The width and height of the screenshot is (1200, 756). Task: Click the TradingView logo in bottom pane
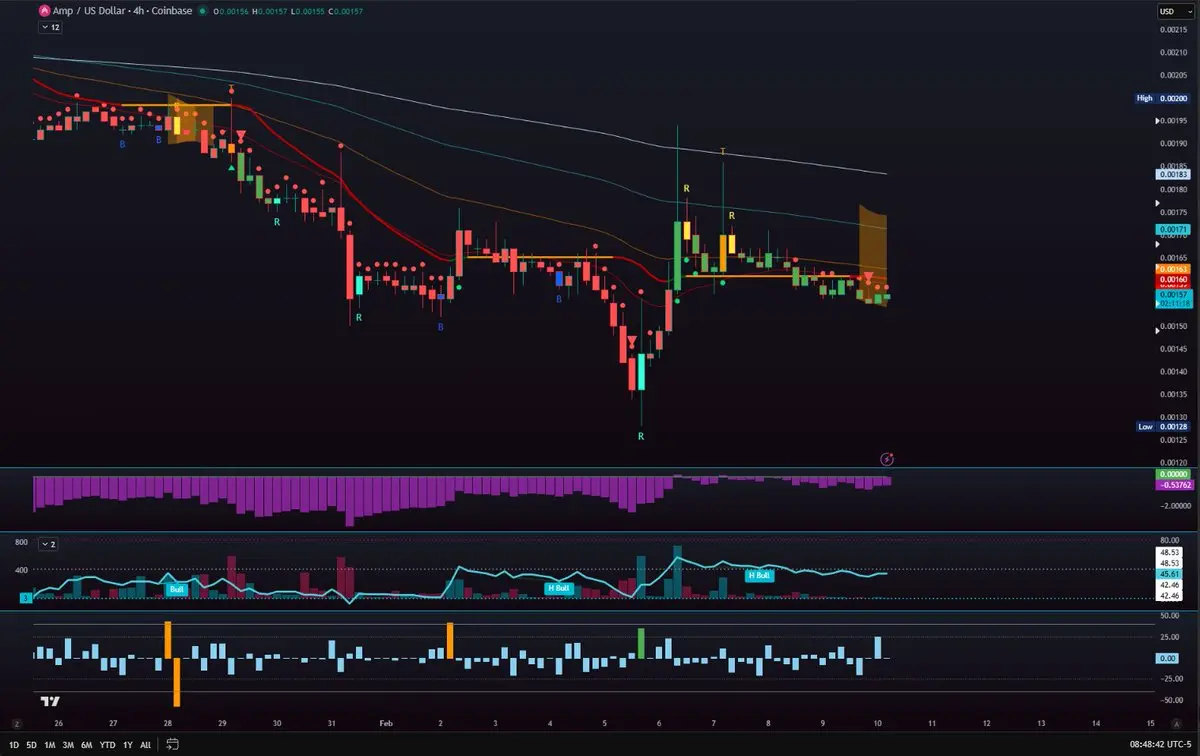[x=51, y=701]
